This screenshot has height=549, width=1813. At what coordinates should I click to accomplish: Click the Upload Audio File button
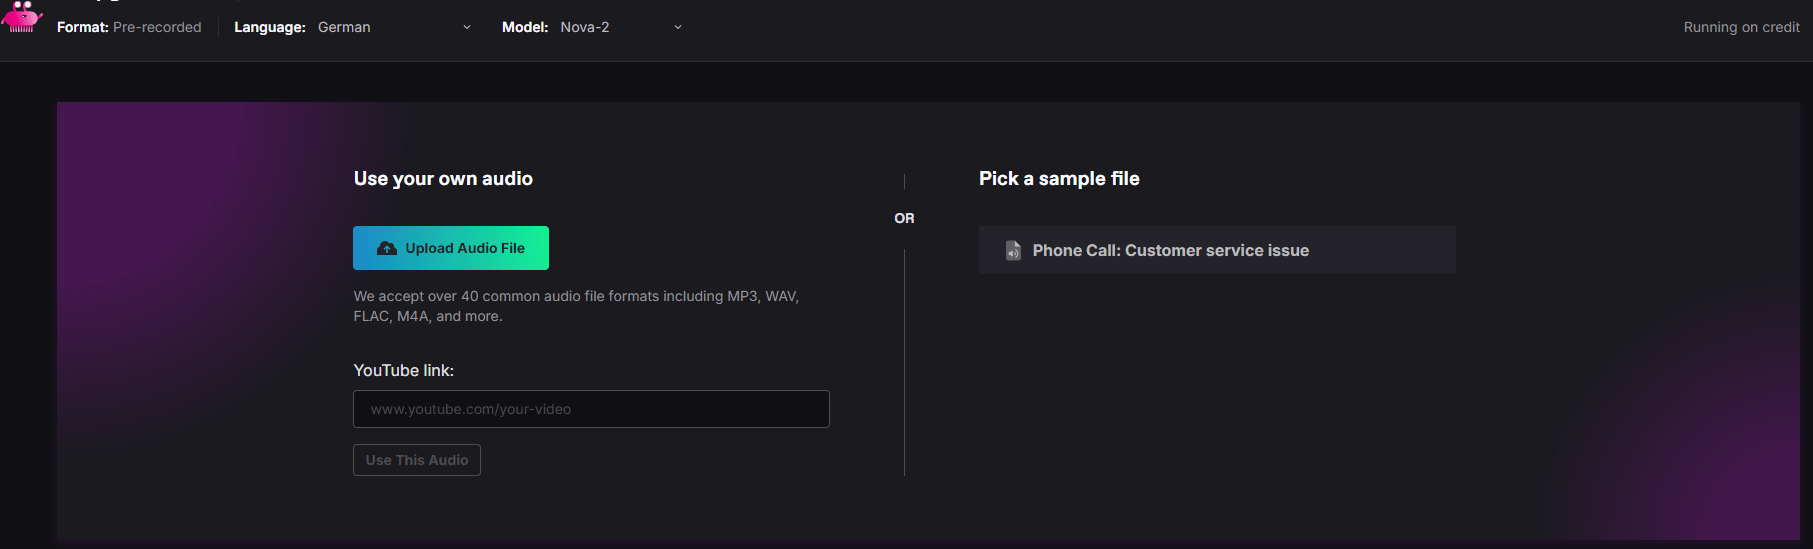(x=451, y=248)
